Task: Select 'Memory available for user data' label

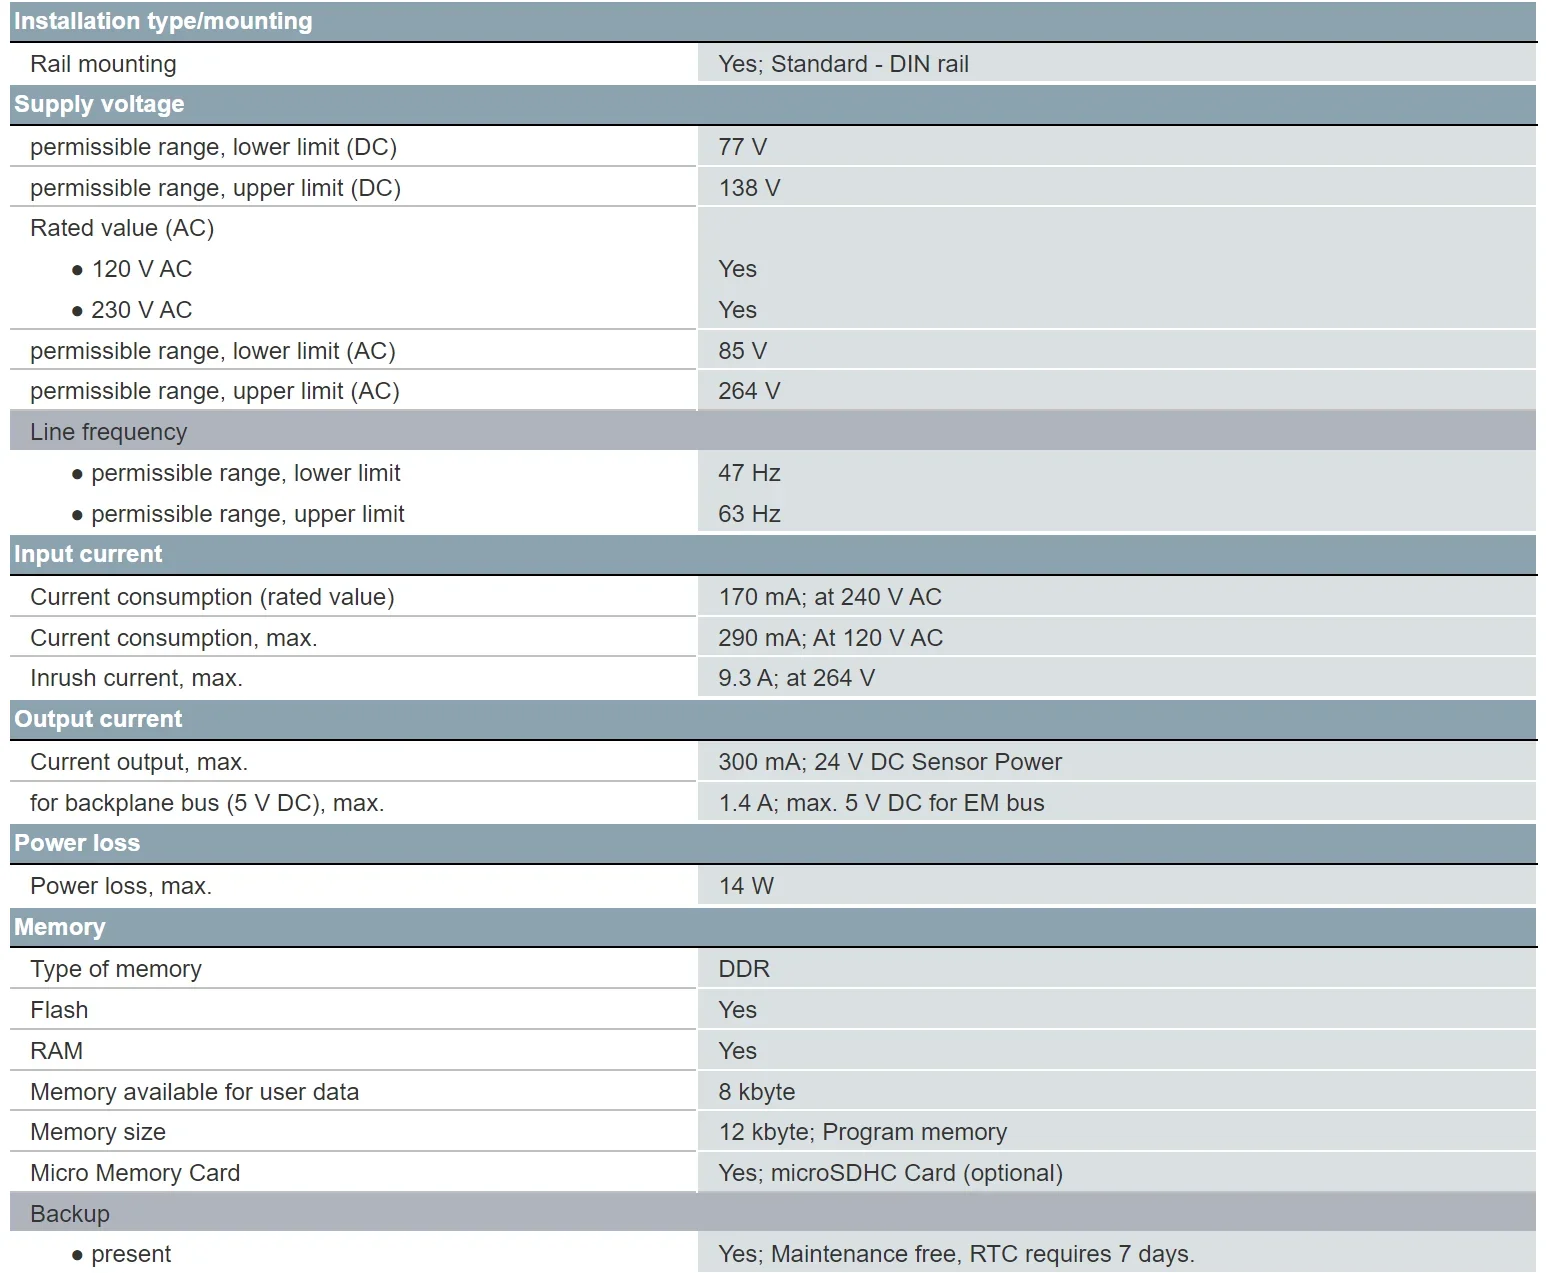Action: coord(194,1092)
